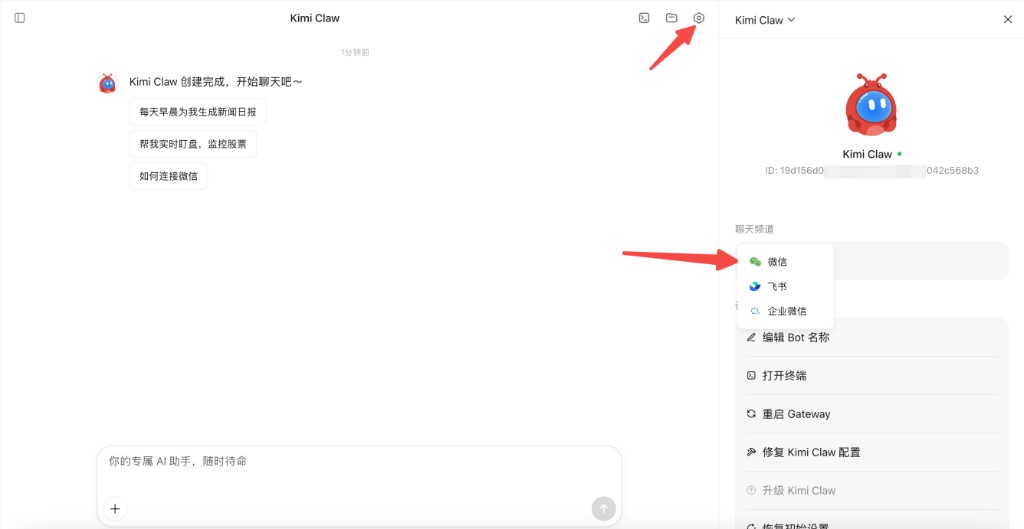Click the WeCom chat bubble icon

click(755, 312)
